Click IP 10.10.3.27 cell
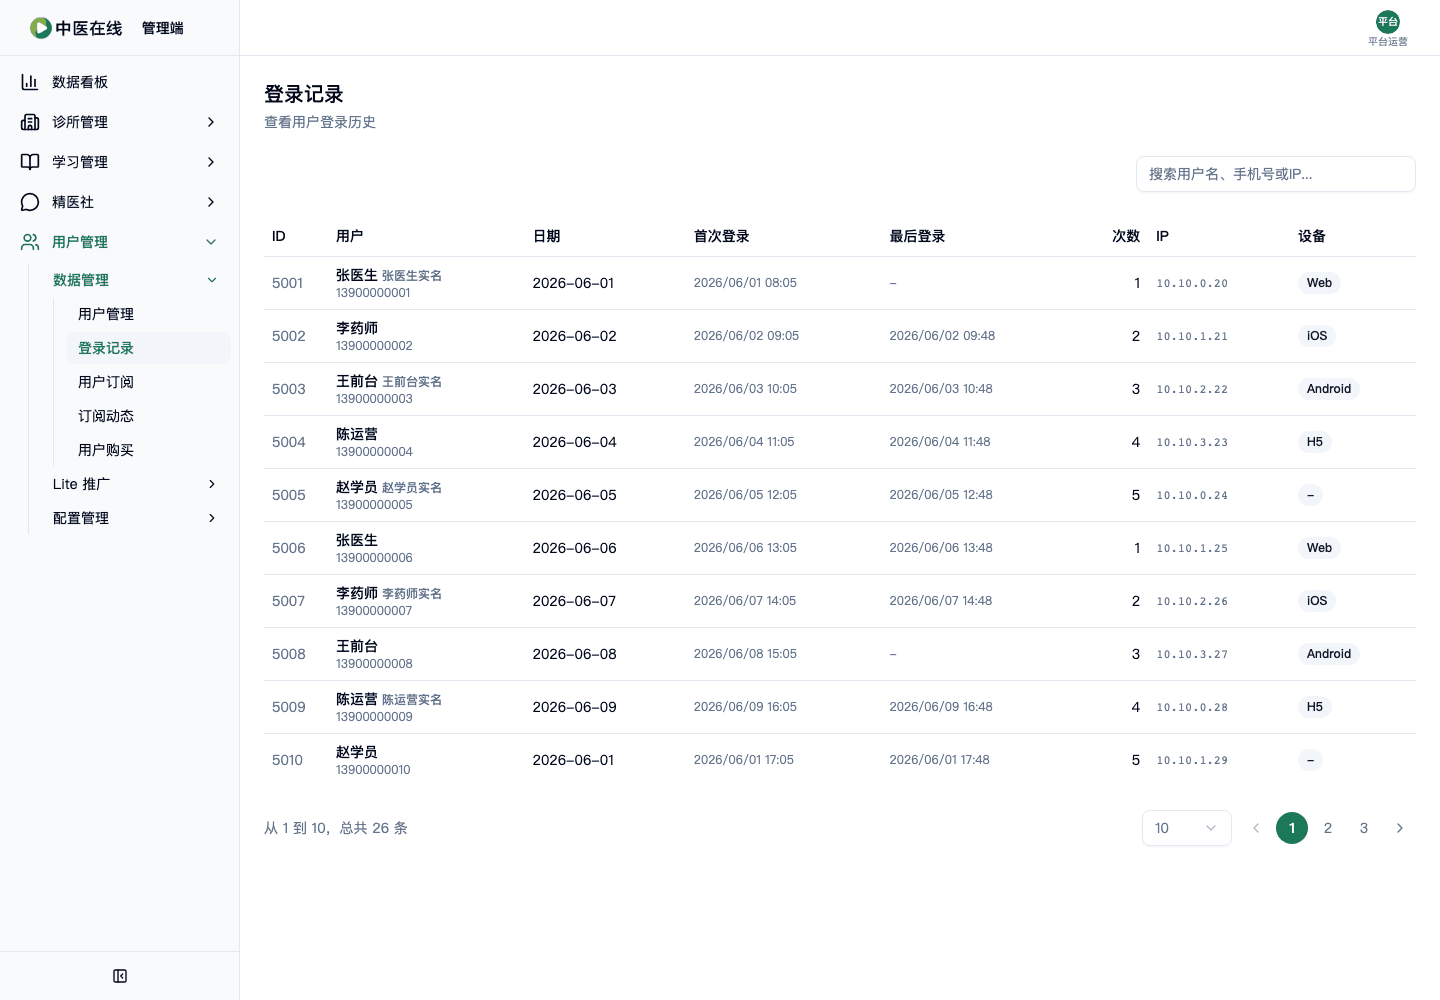Image resolution: width=1440 pixels, height=1000 pixels. (1192, 654)
